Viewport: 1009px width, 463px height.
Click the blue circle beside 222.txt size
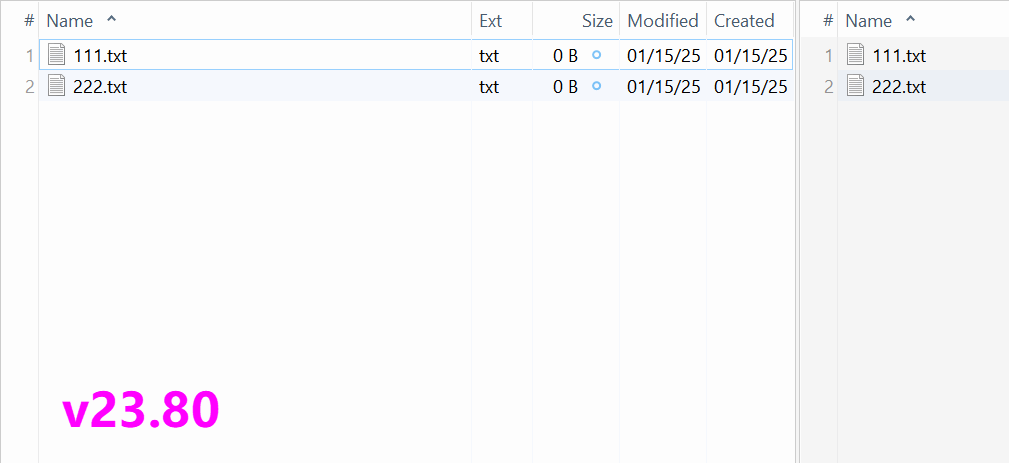click(x=597, y=86)
